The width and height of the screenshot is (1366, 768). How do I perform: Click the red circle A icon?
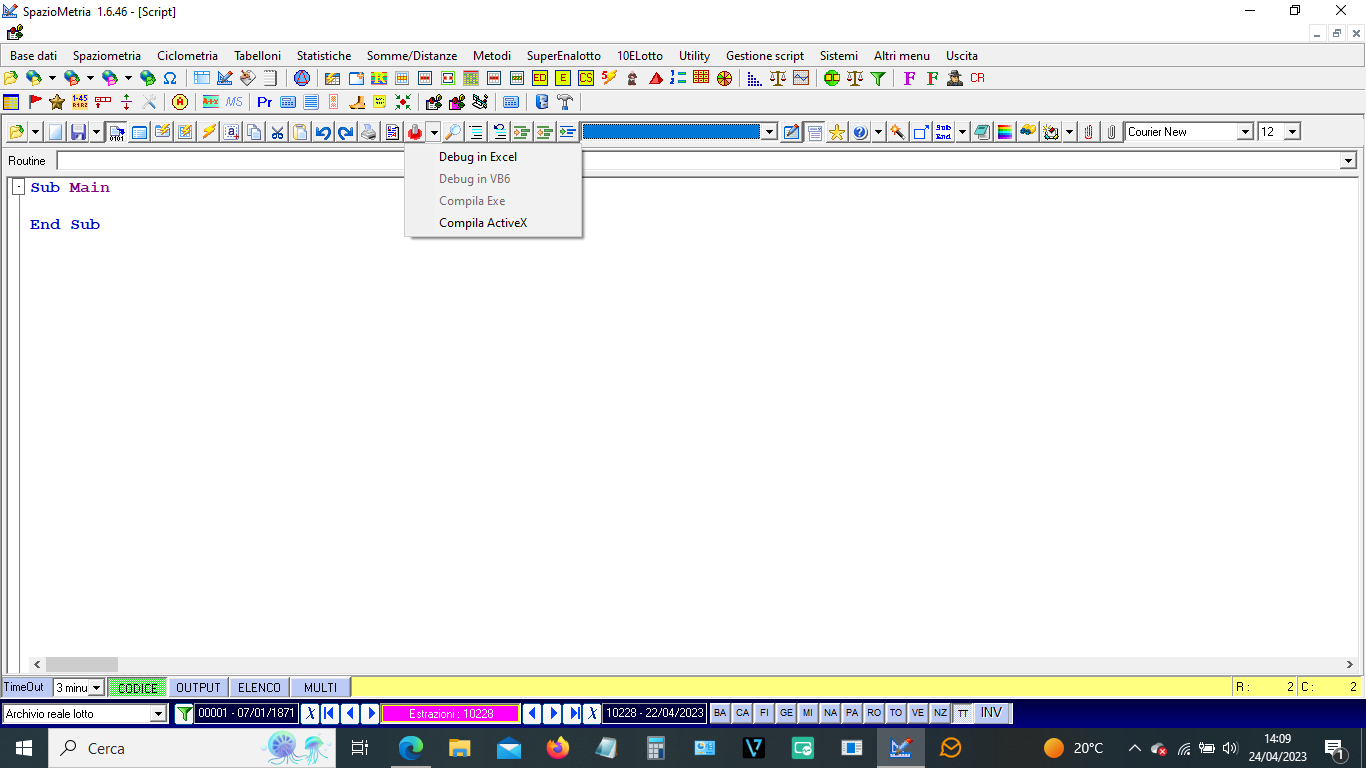pos(180,102)
